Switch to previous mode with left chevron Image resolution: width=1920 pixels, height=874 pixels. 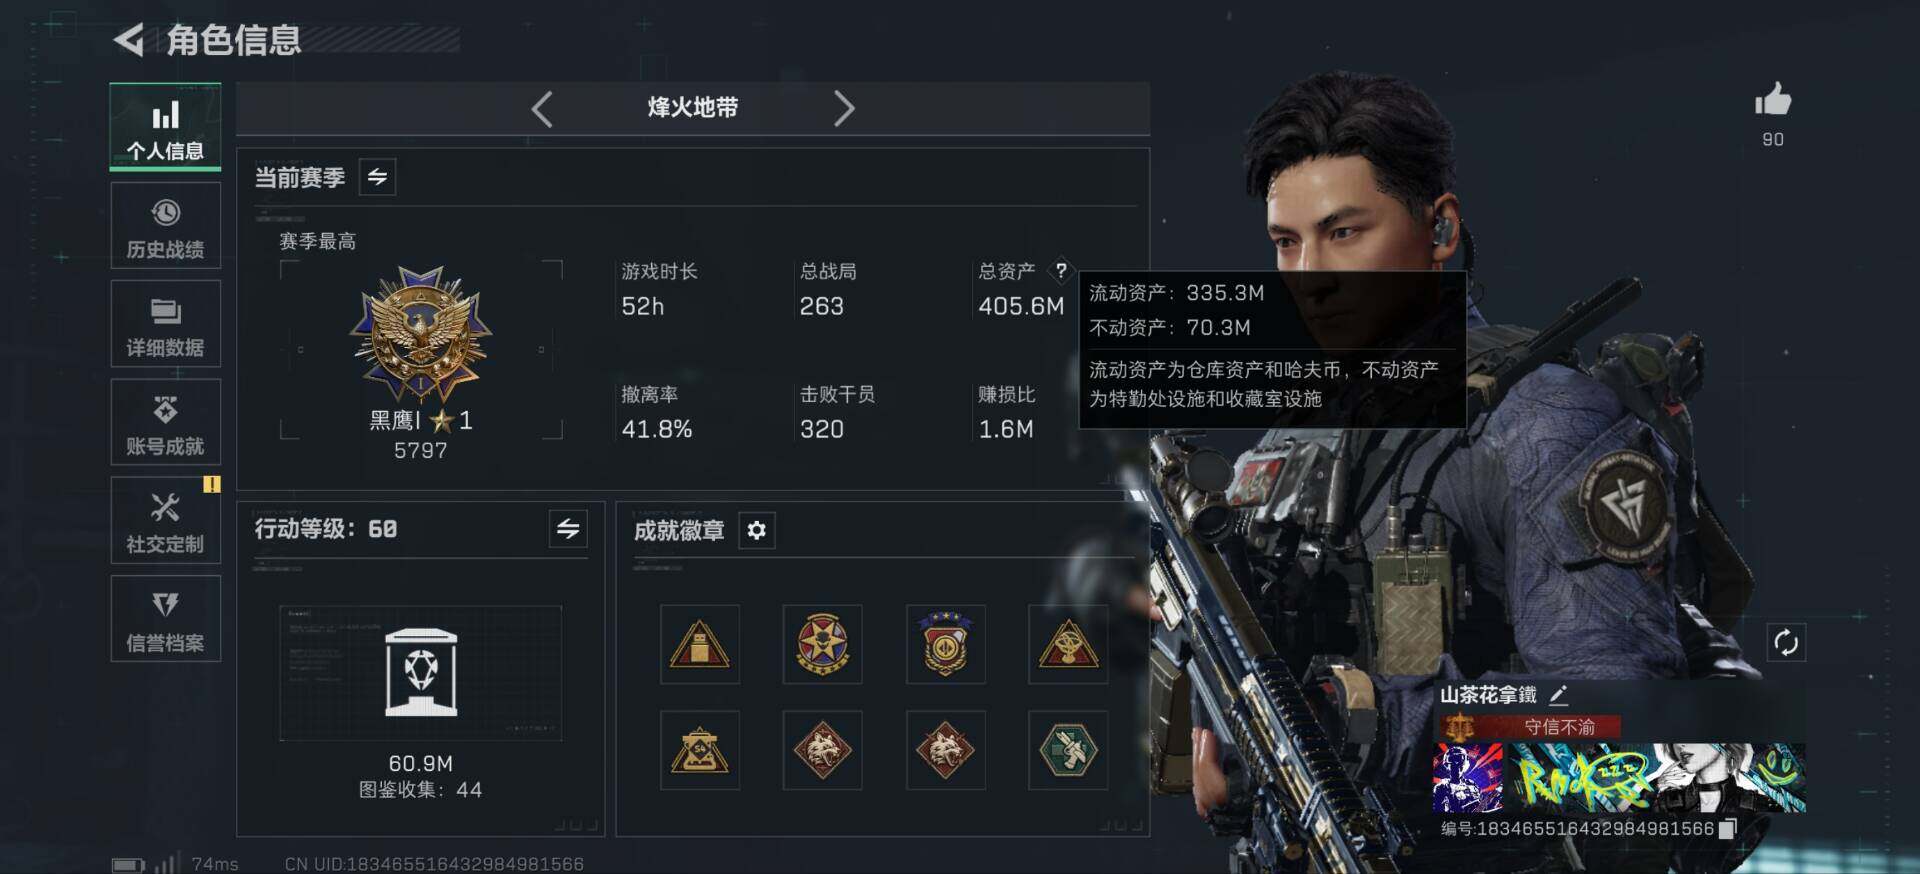[x=542, y=109]
